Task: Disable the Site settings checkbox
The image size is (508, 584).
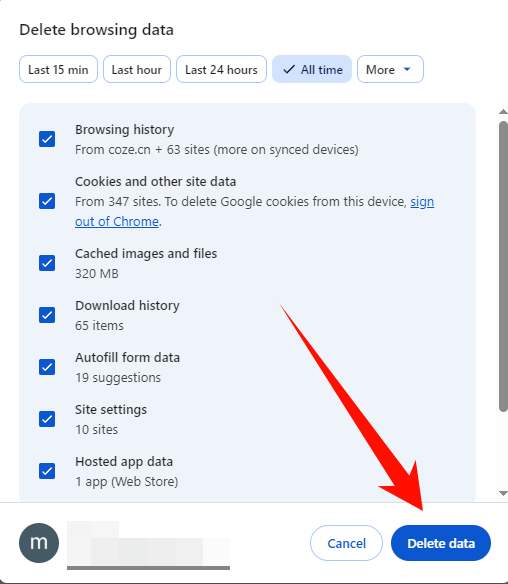Action: coord(47,419)
